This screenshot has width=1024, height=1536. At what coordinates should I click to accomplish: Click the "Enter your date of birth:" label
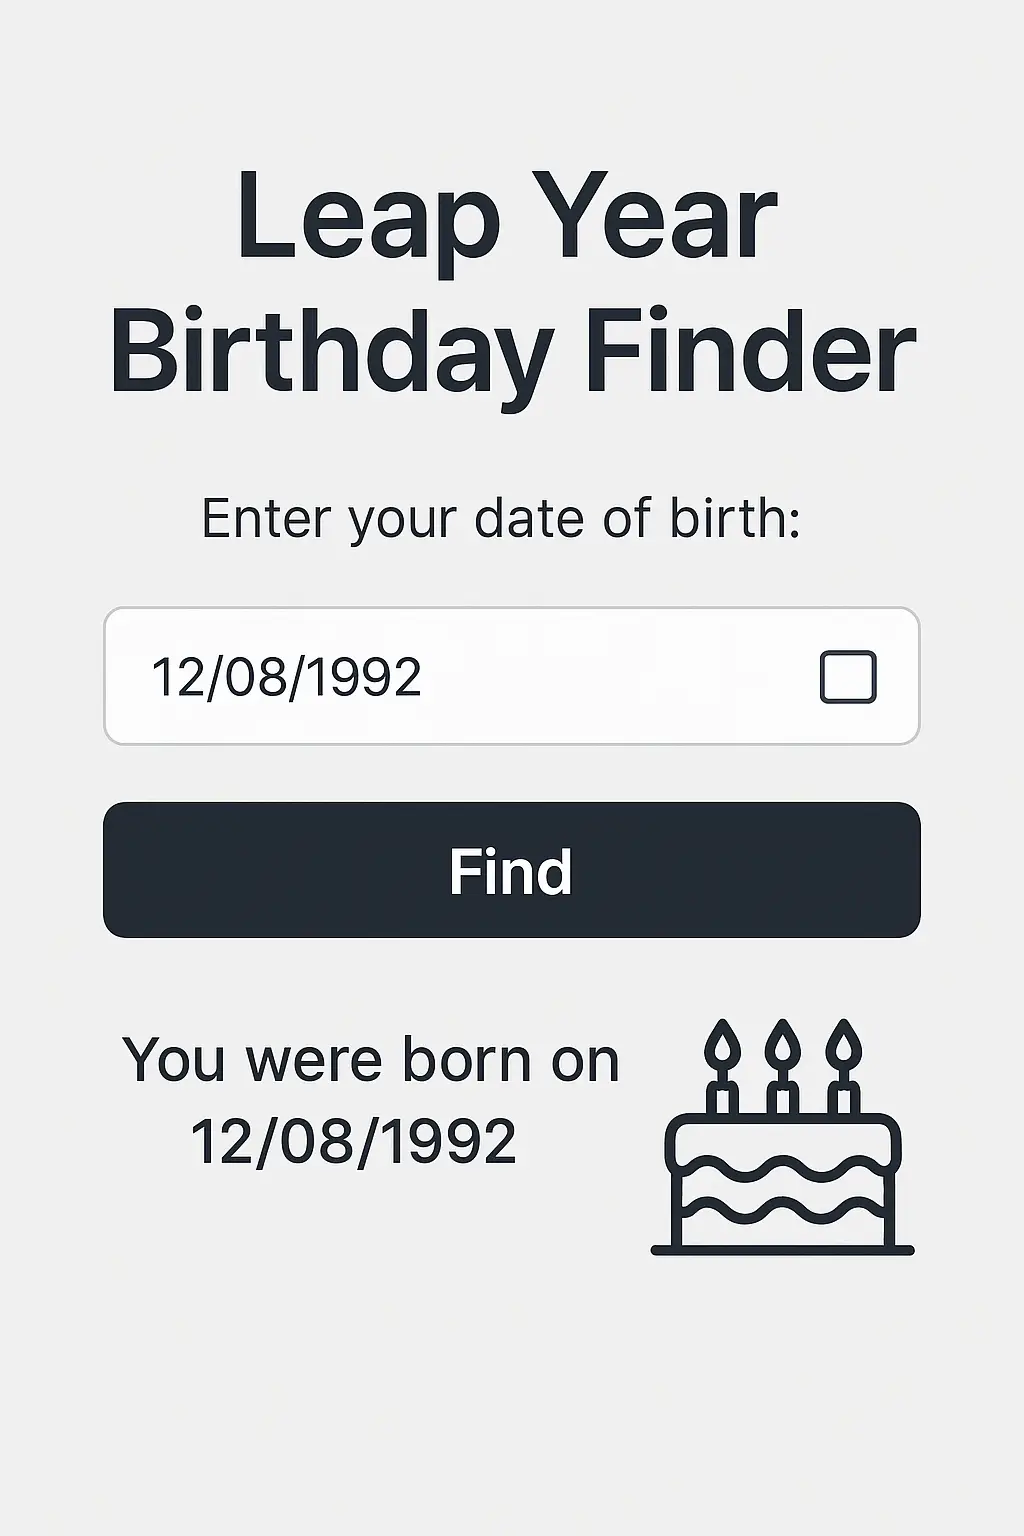point(501,519)
